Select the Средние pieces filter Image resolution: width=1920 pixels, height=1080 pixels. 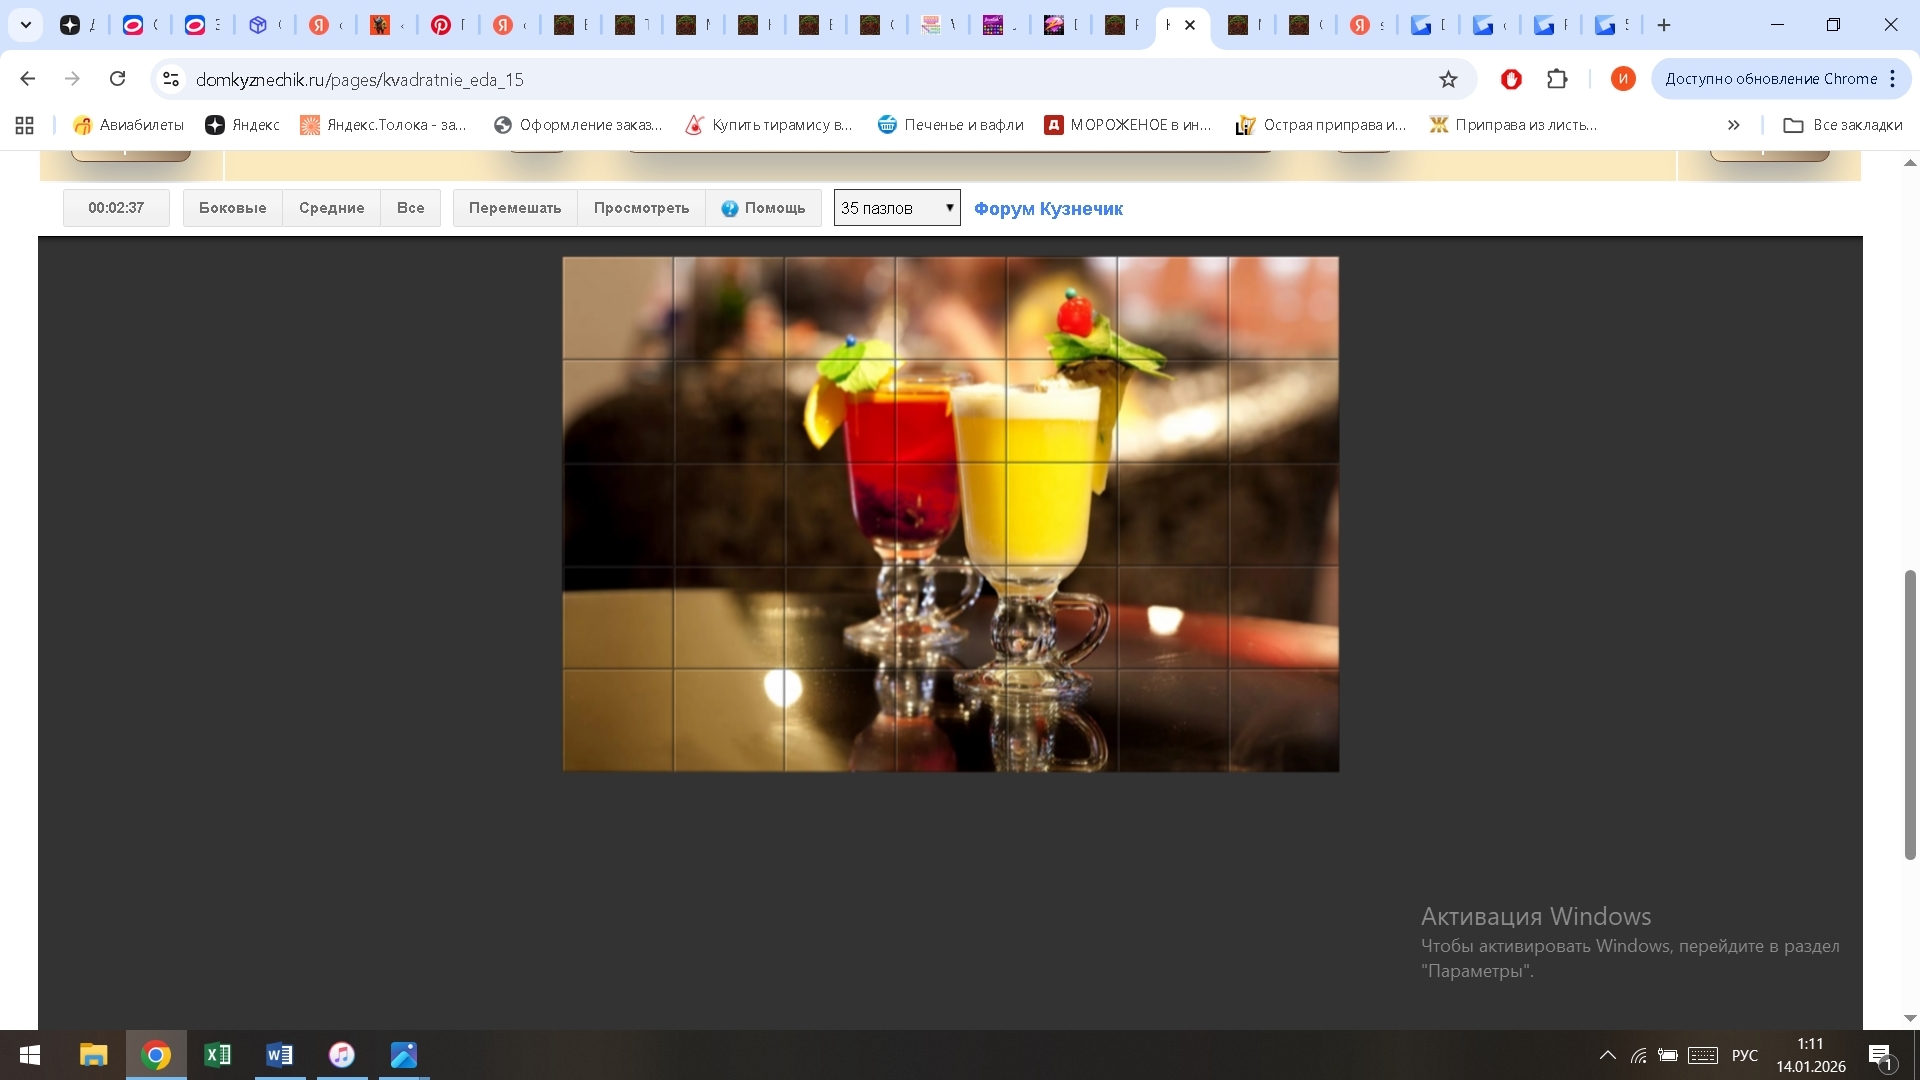click(x=331, y=208)
